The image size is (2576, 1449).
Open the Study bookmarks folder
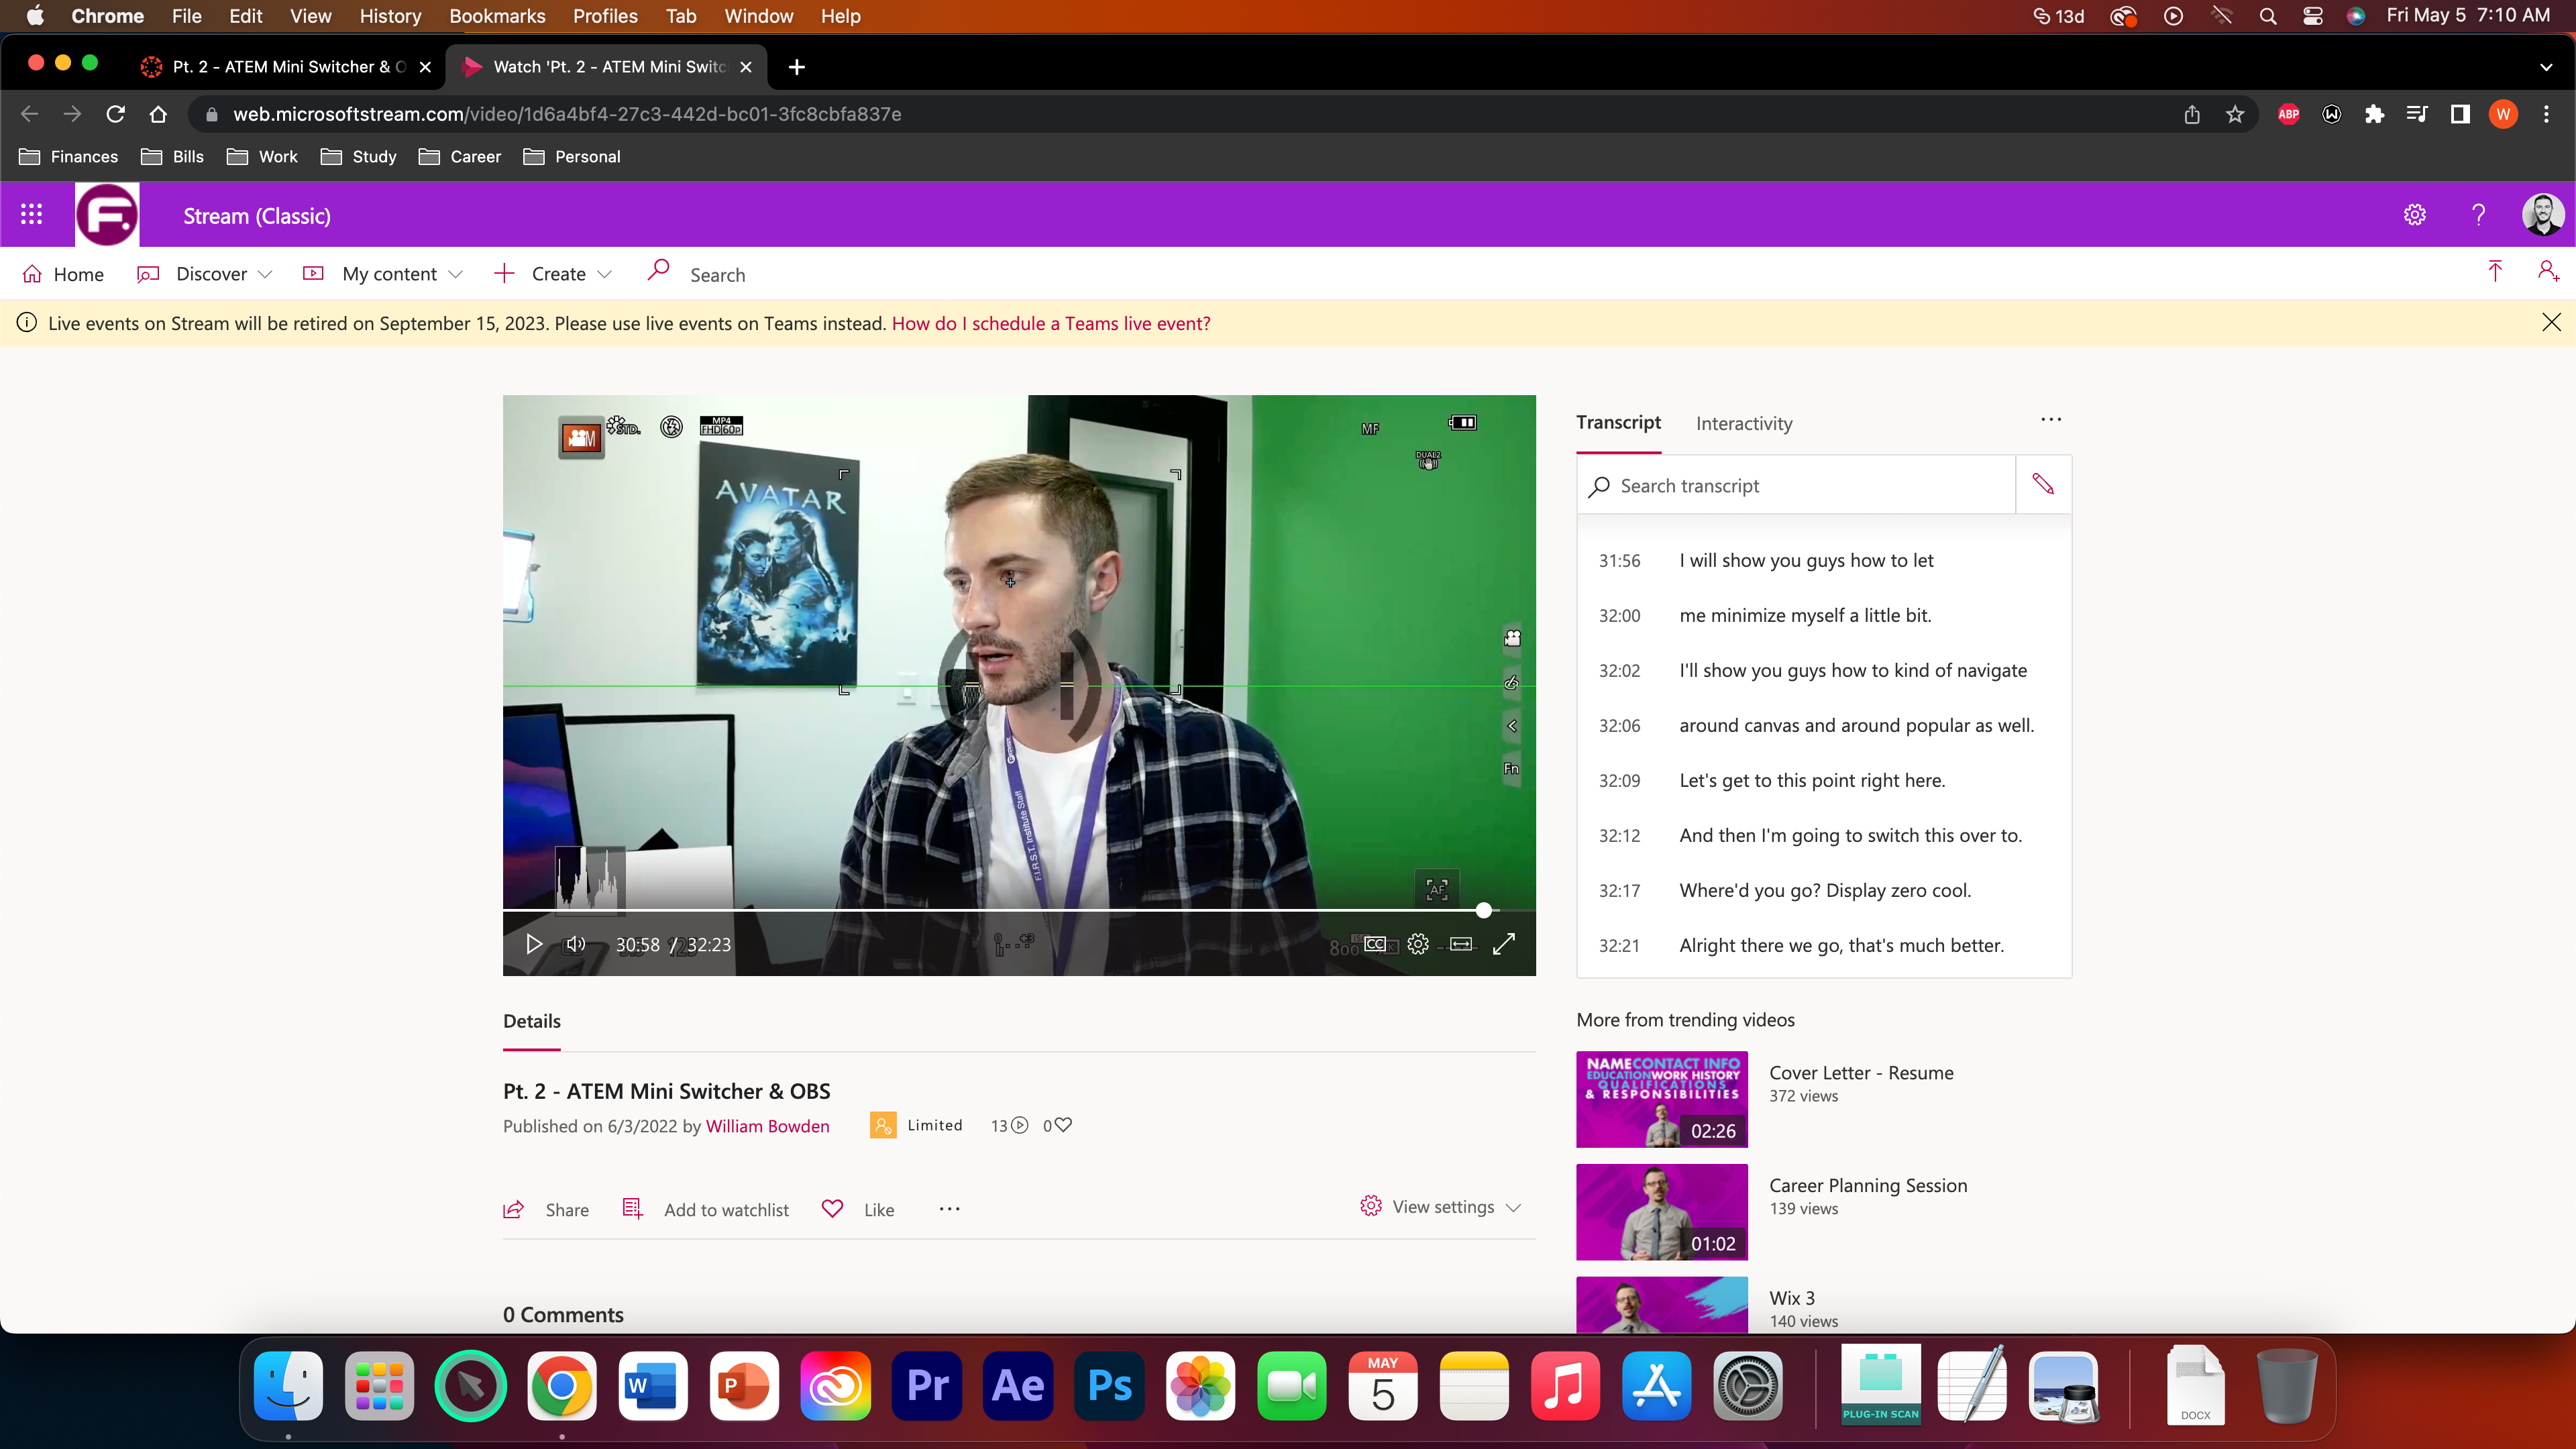359,157
